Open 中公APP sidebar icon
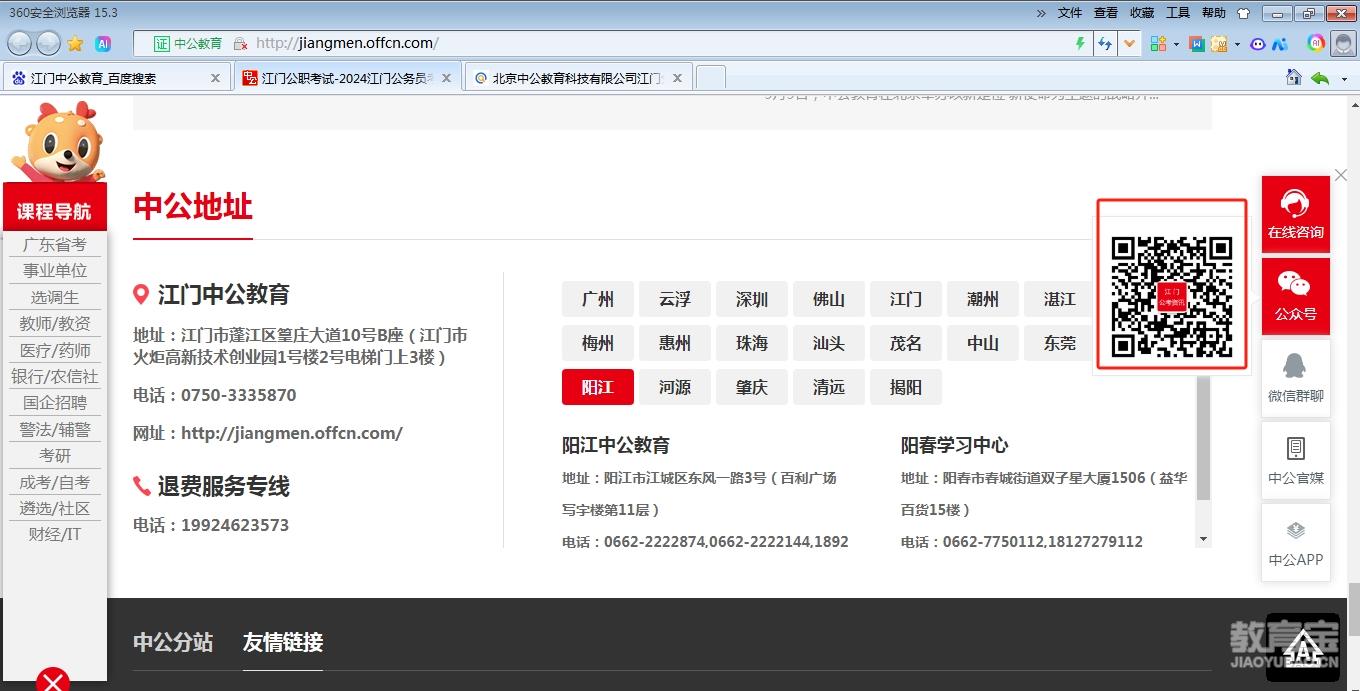Viewport: 1360px width, 691px height. [1296, 542]
